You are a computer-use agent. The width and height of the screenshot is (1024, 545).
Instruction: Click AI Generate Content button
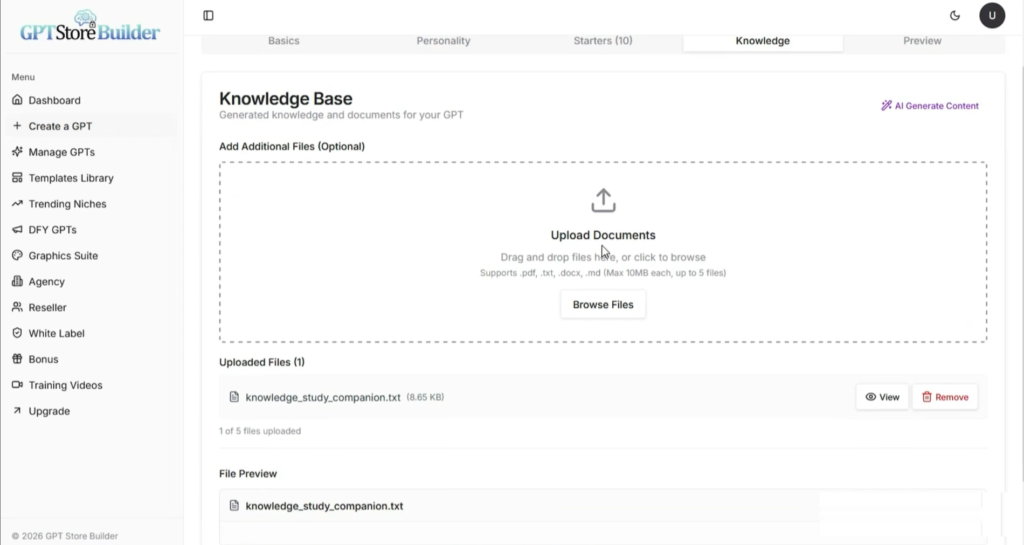pyautogui.click(x=929, y=106)
